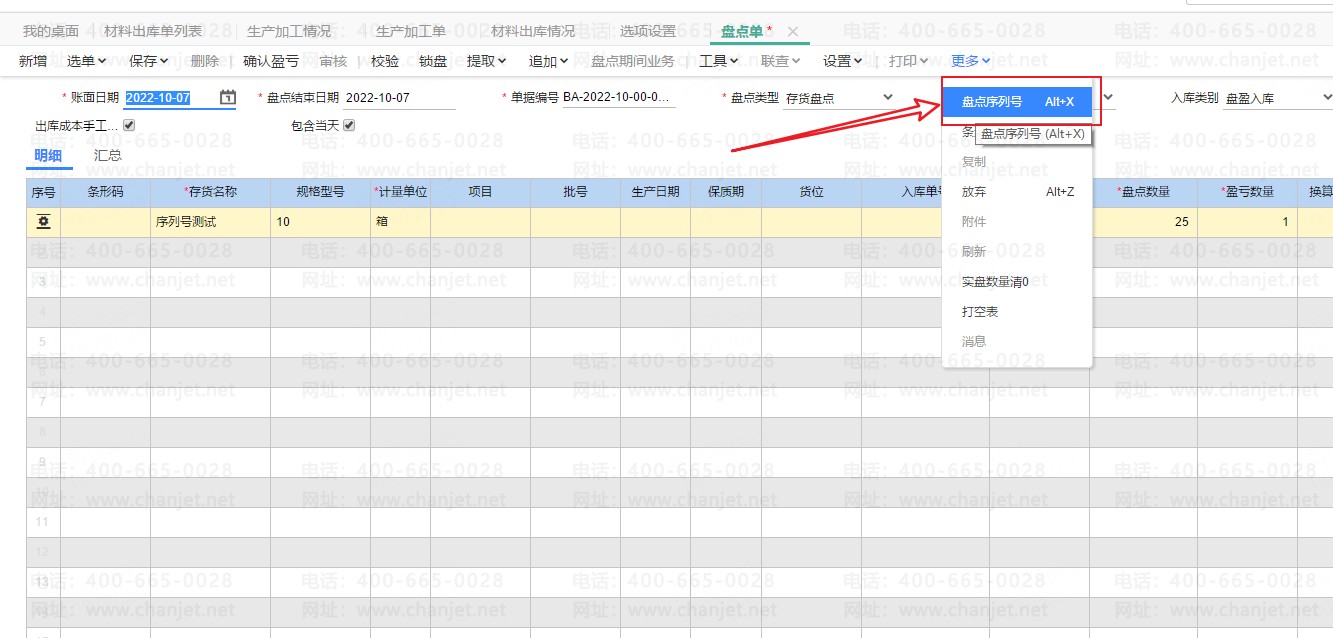
Task: Click 打空表 in the more menu
Action: [980, 312]
